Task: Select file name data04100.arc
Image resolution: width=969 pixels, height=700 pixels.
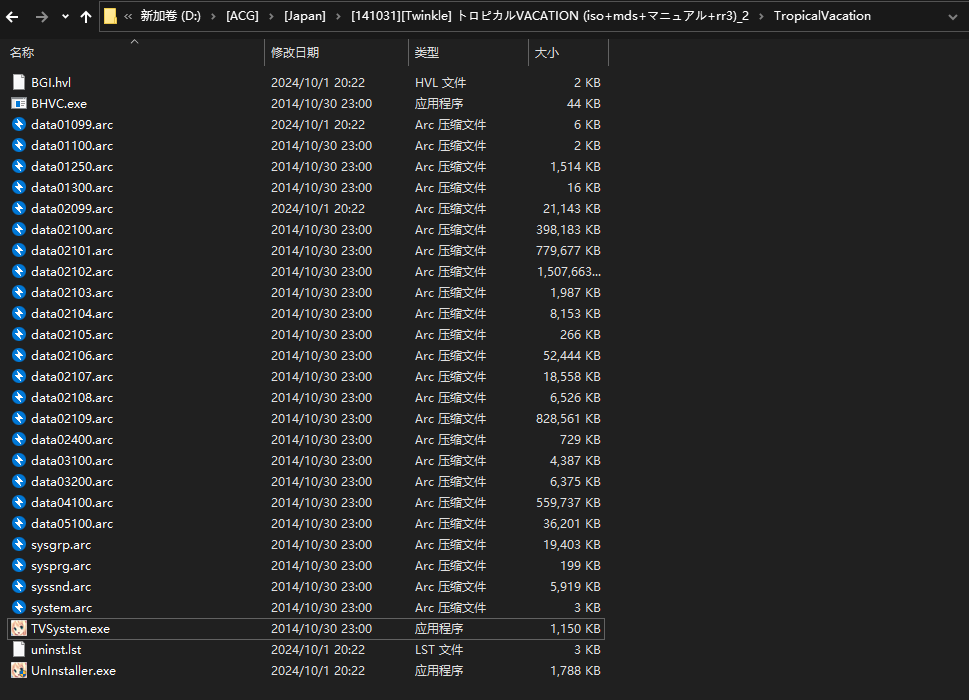Action: point(72,502)
